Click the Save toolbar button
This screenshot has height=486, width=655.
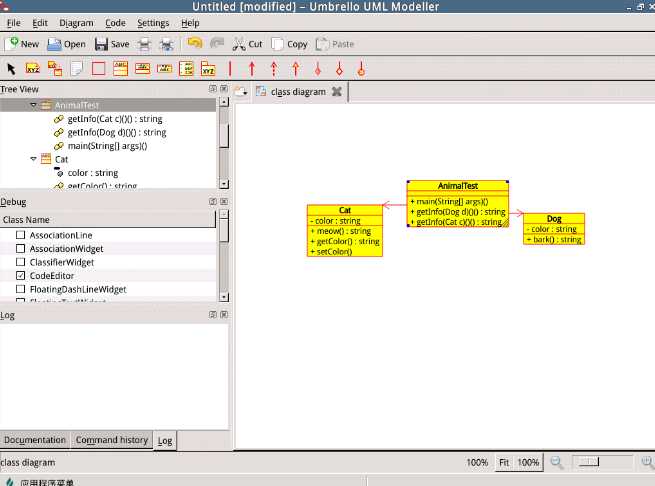(x=112, y=44)
